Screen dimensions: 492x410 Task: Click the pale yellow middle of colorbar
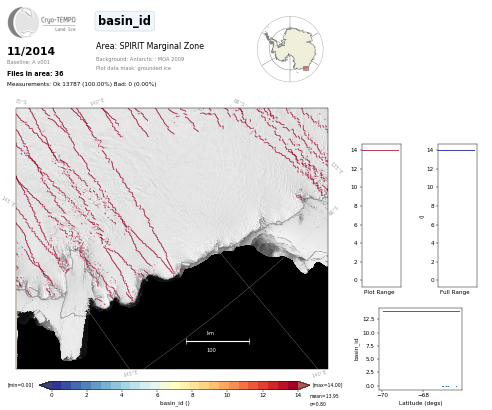point(174,385)
